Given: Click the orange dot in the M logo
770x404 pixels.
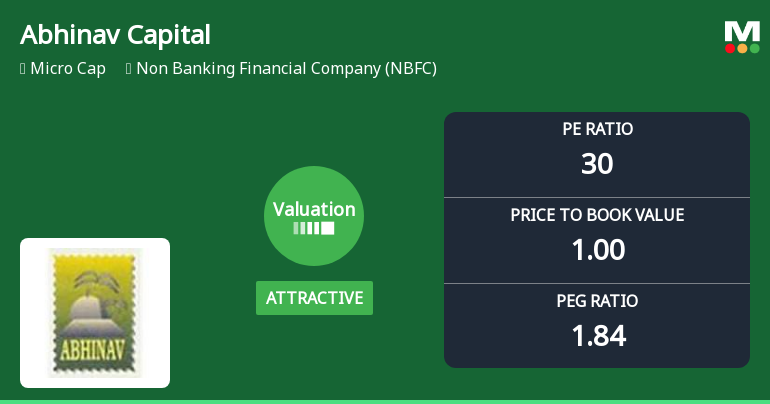Looking at the screenshot, I should tap(742, 49).
